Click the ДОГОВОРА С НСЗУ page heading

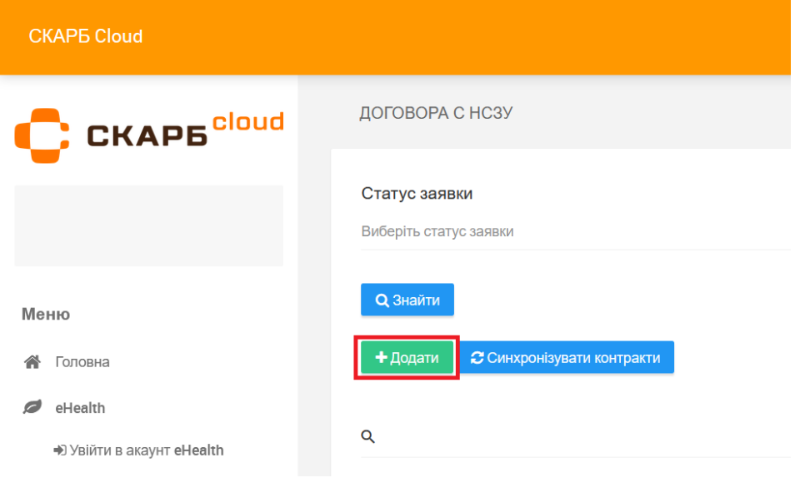pos(435,113)
